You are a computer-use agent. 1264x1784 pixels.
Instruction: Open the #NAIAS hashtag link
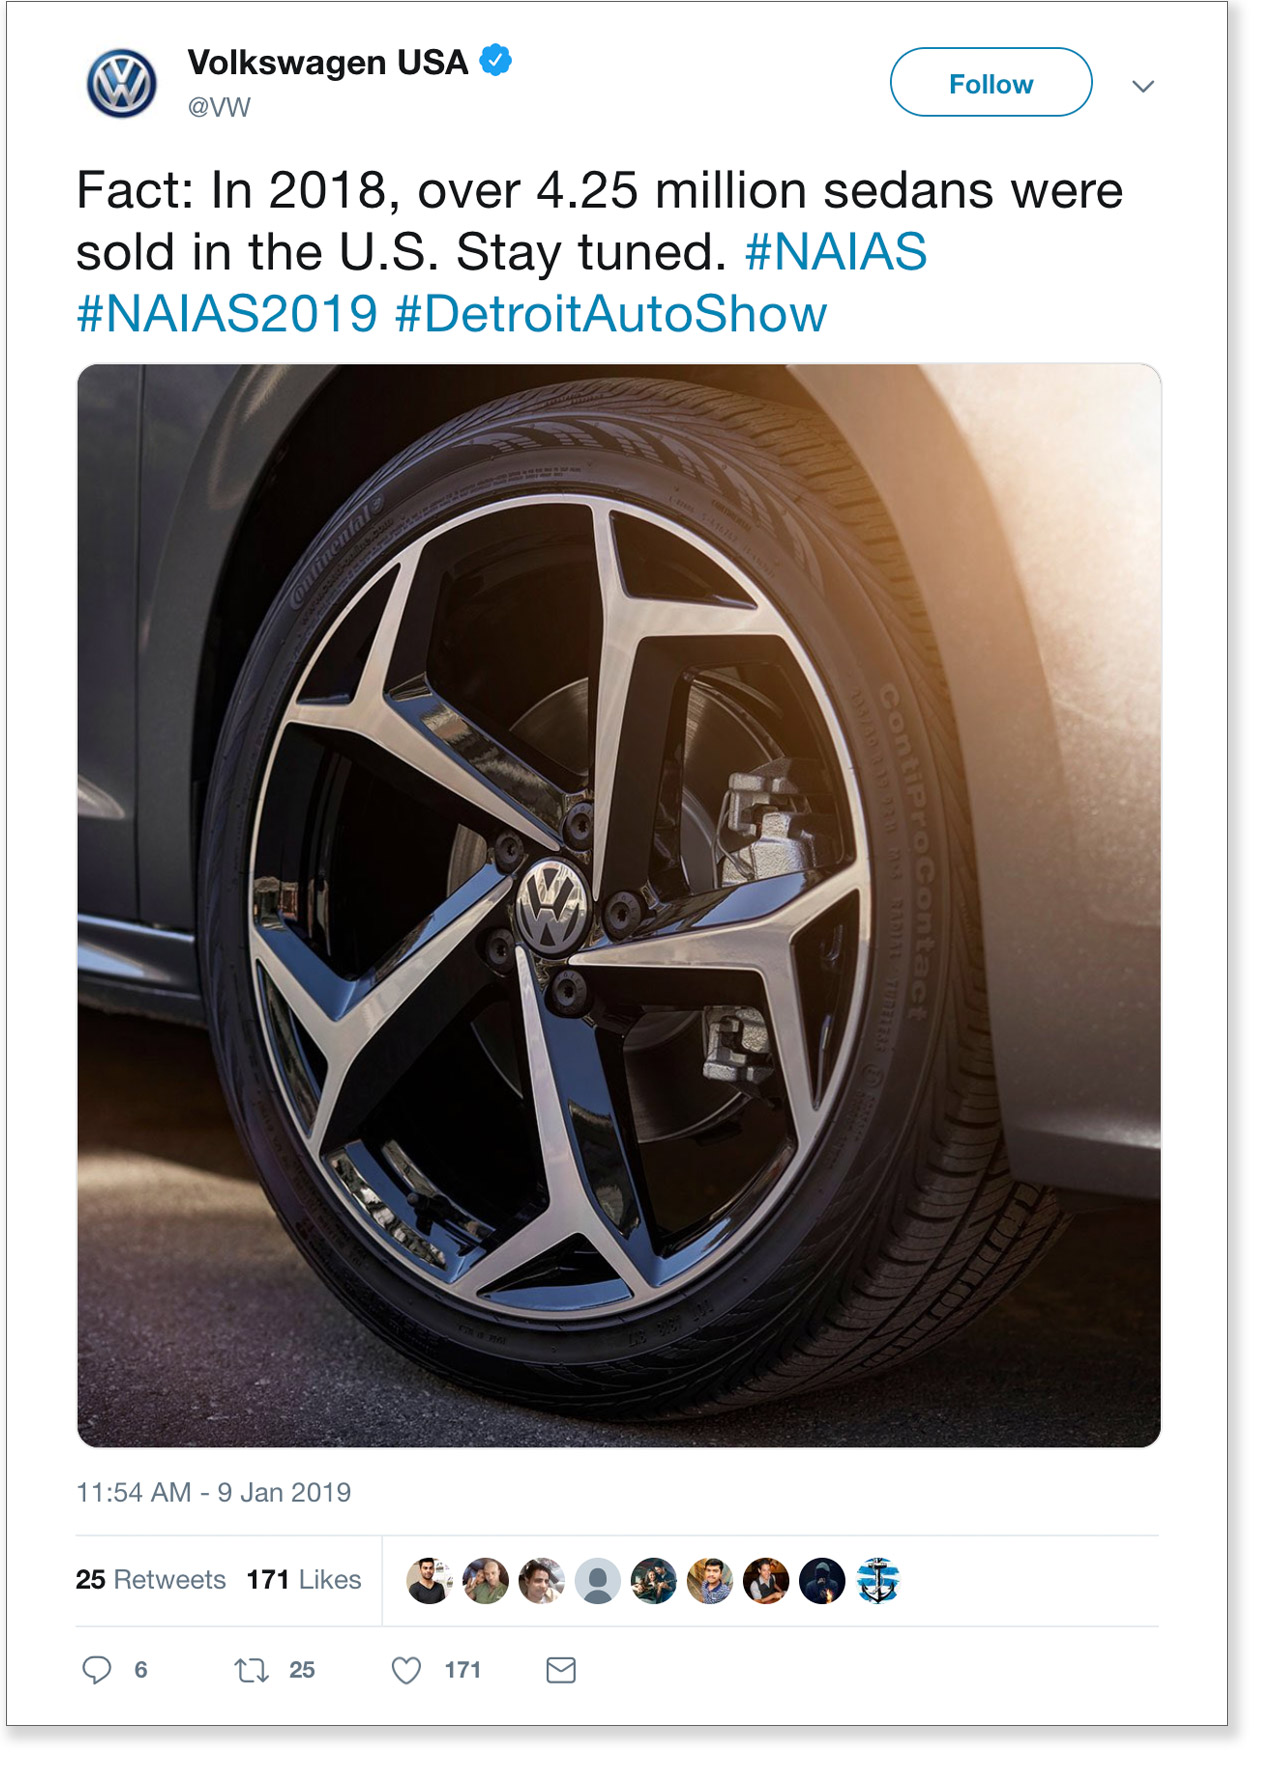(836, 252)
